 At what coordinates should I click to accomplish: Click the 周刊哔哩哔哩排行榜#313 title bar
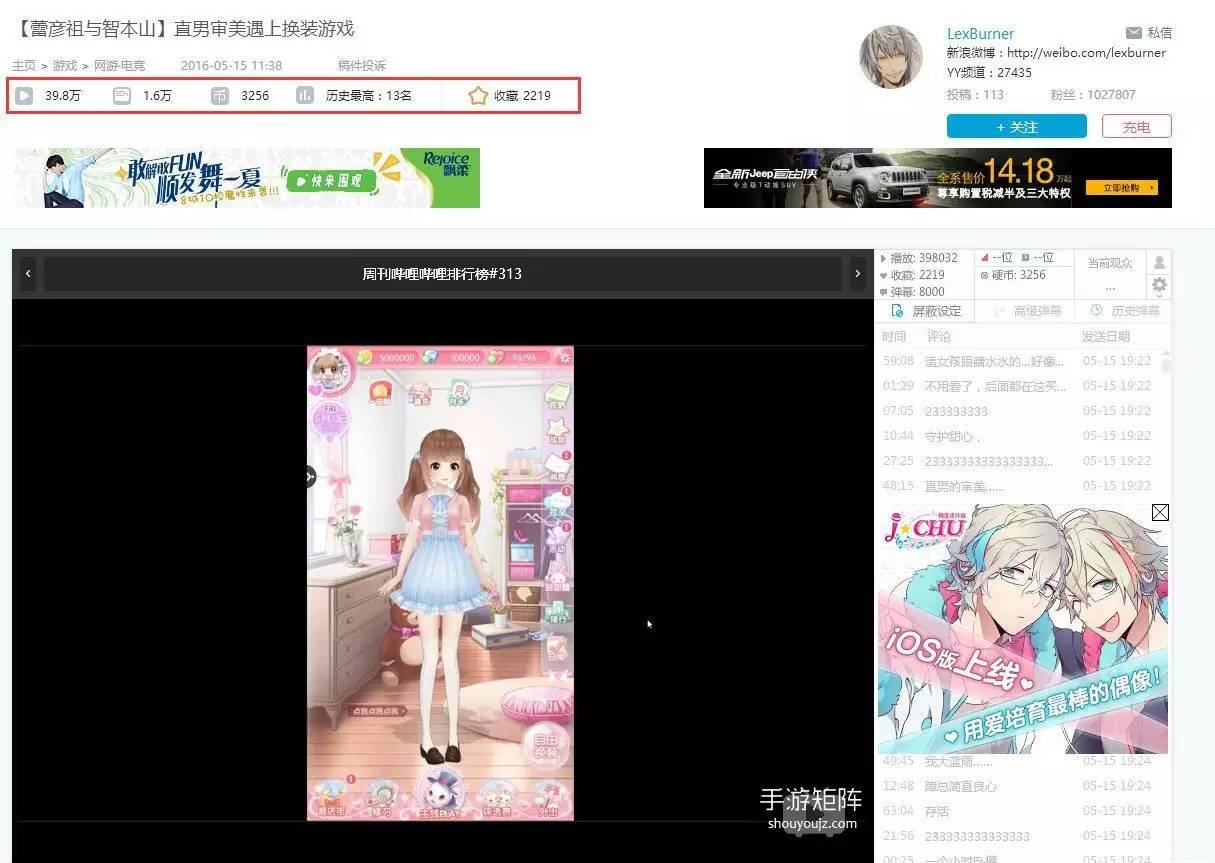[442, 274]
